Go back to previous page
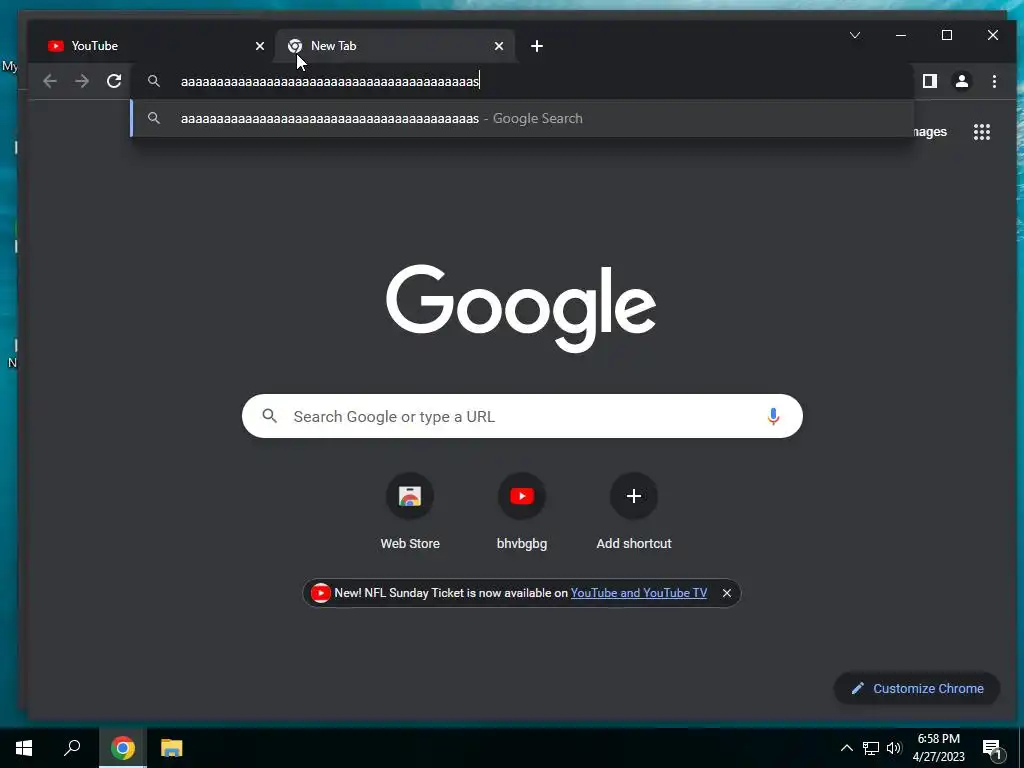 (x=50, y=81)
